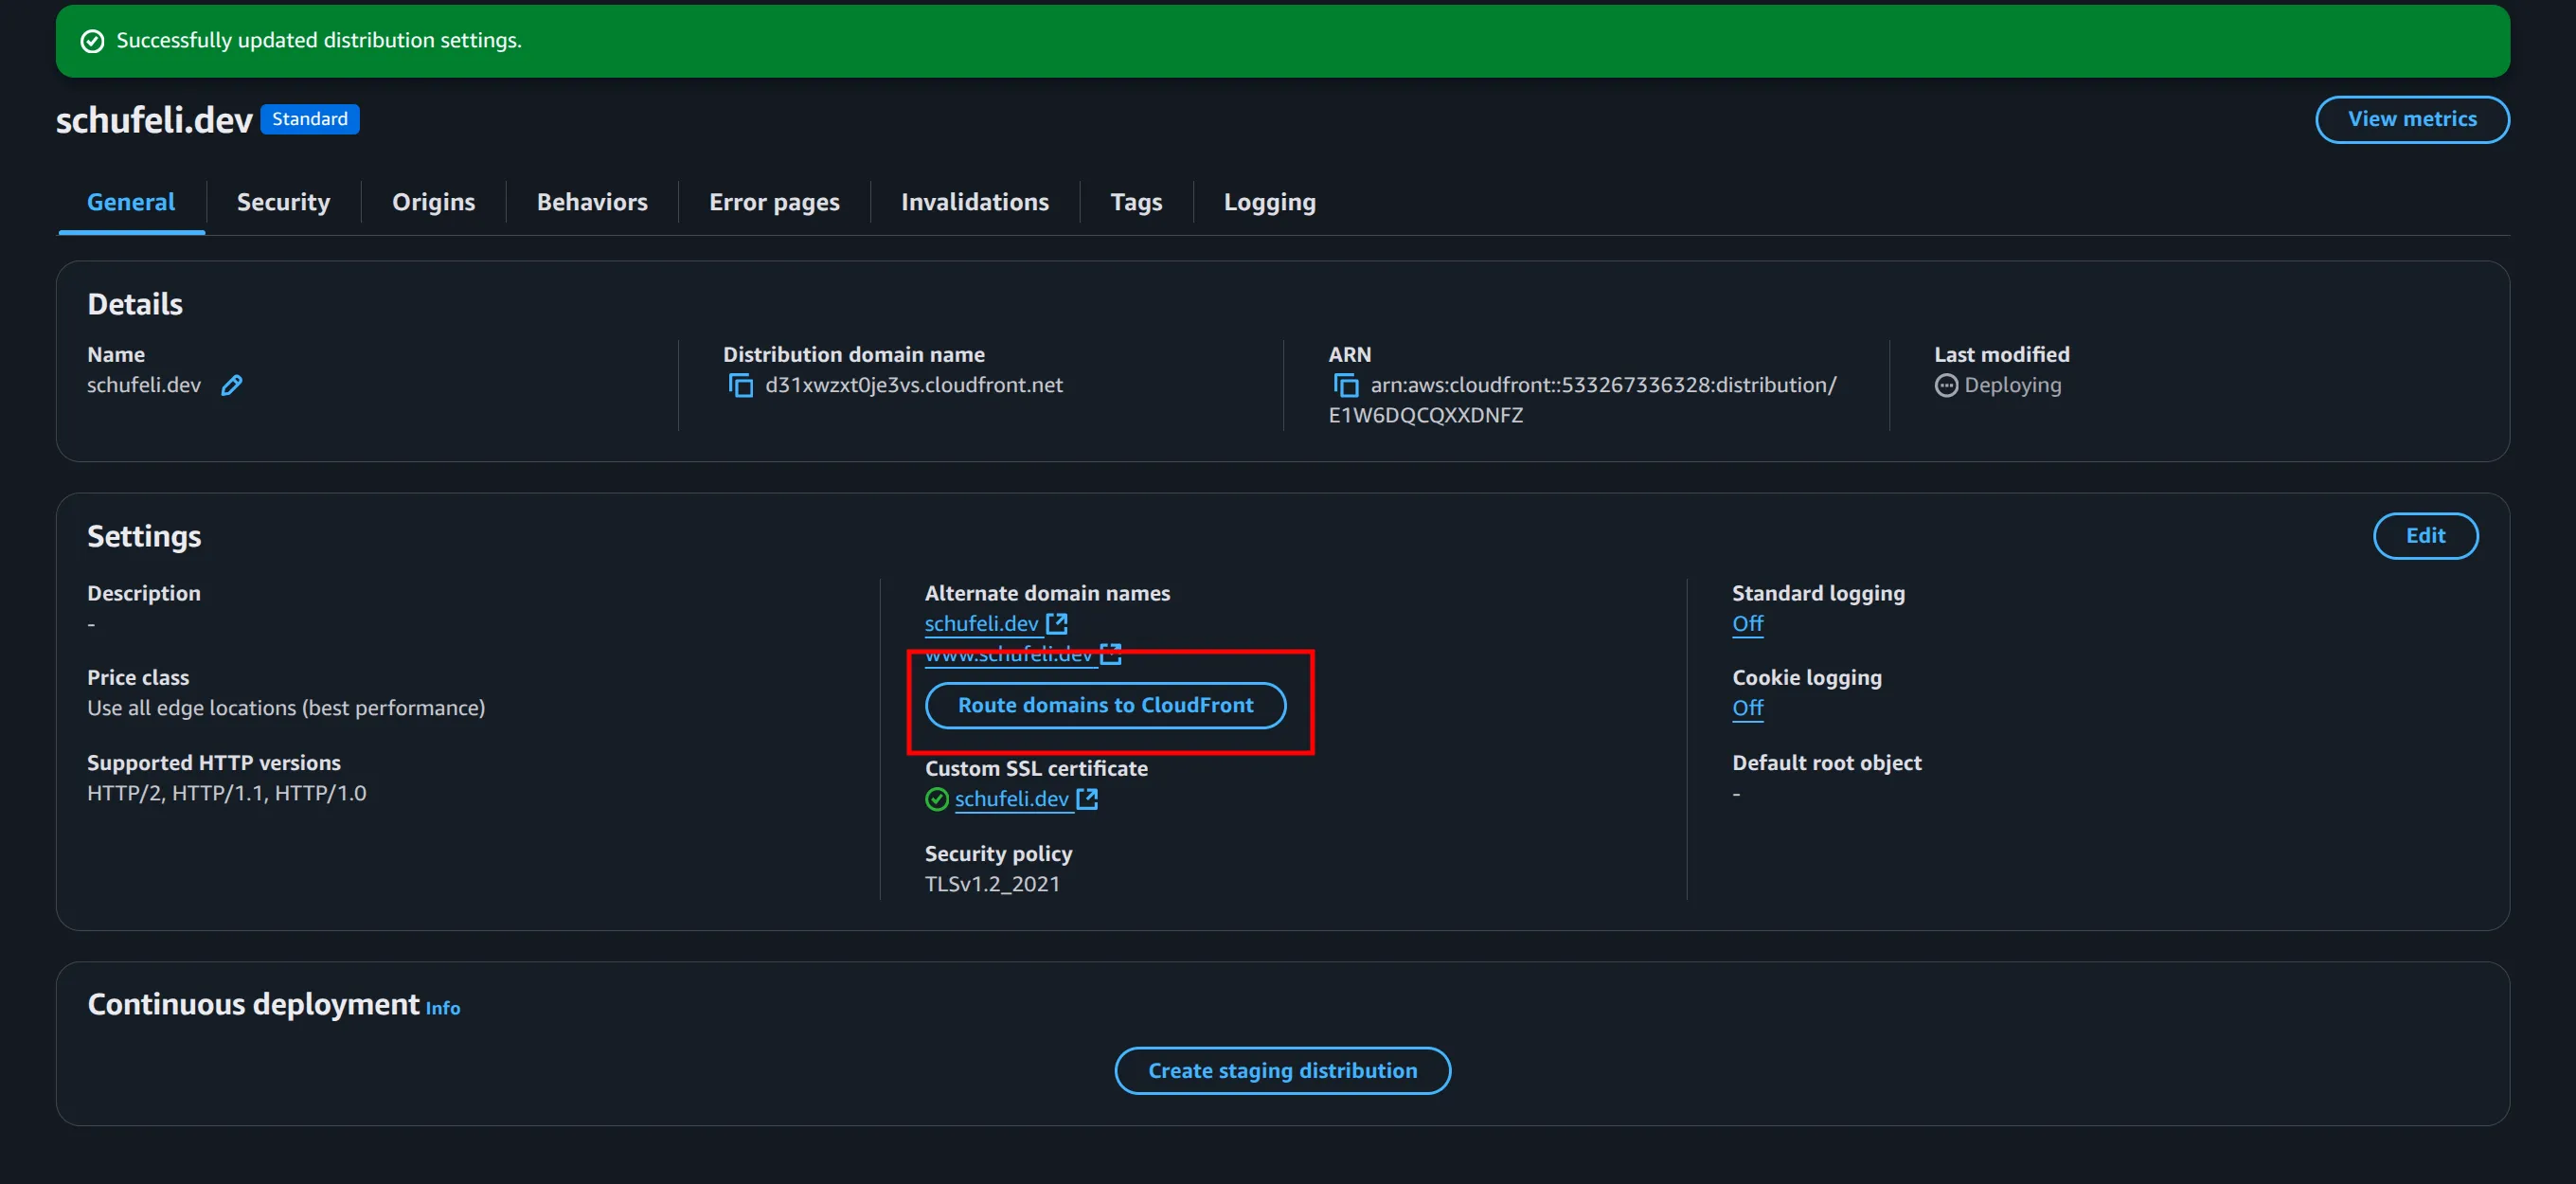
Task: Copy the distribution domain name
Action: (x=740, y=385)
